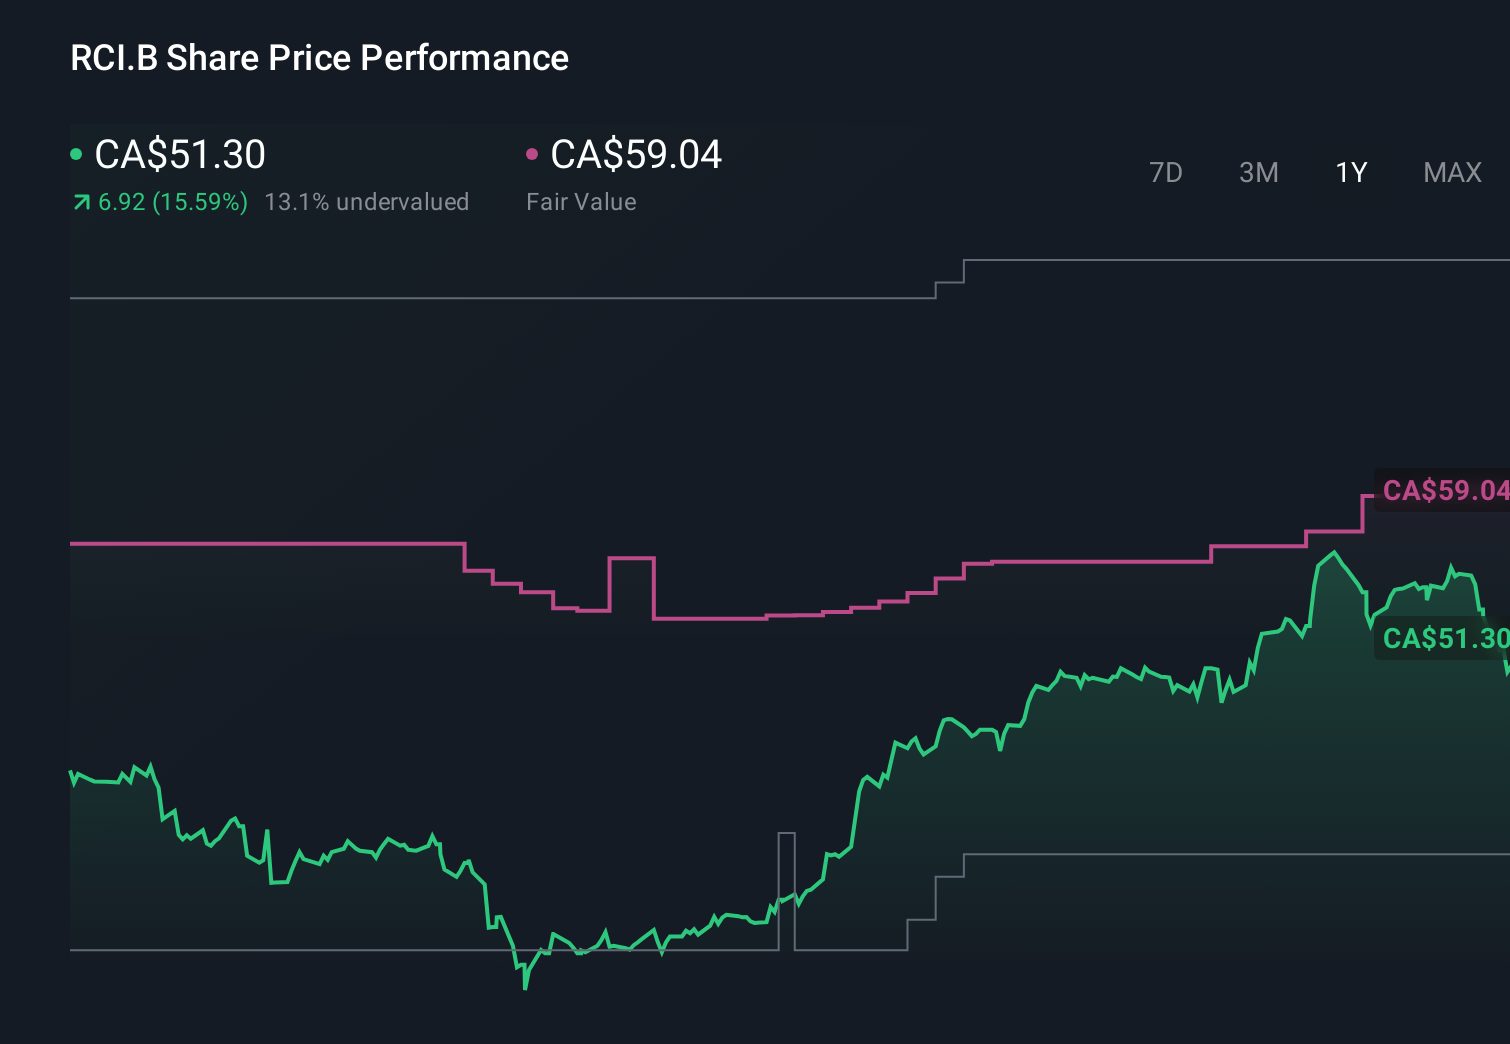Select the currently active 1Y range
Viewport: 1510px width, 1044px height.
coord(1350,172)
